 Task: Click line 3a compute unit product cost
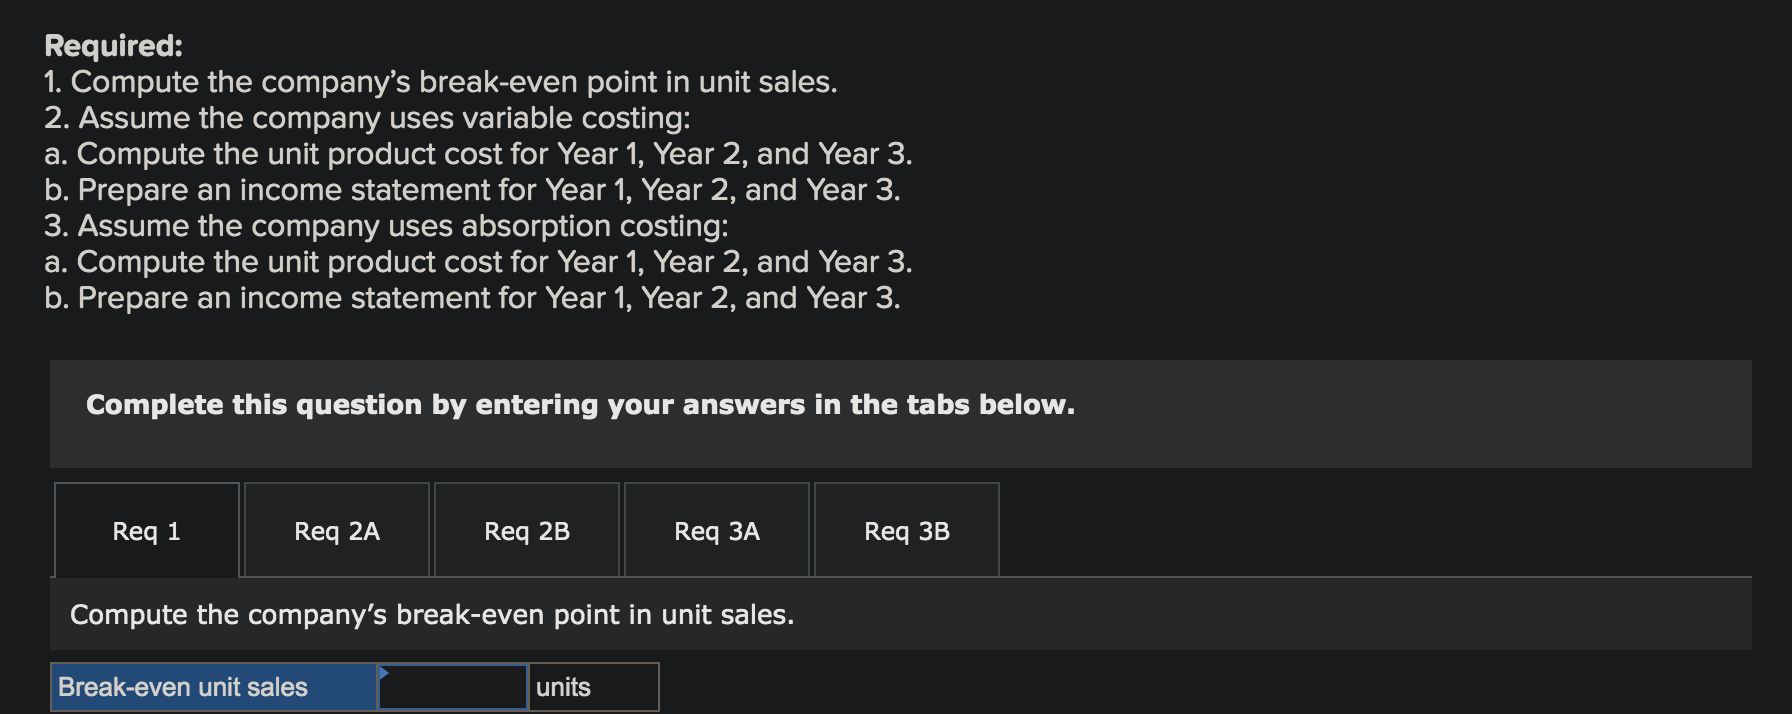[478, 262]
